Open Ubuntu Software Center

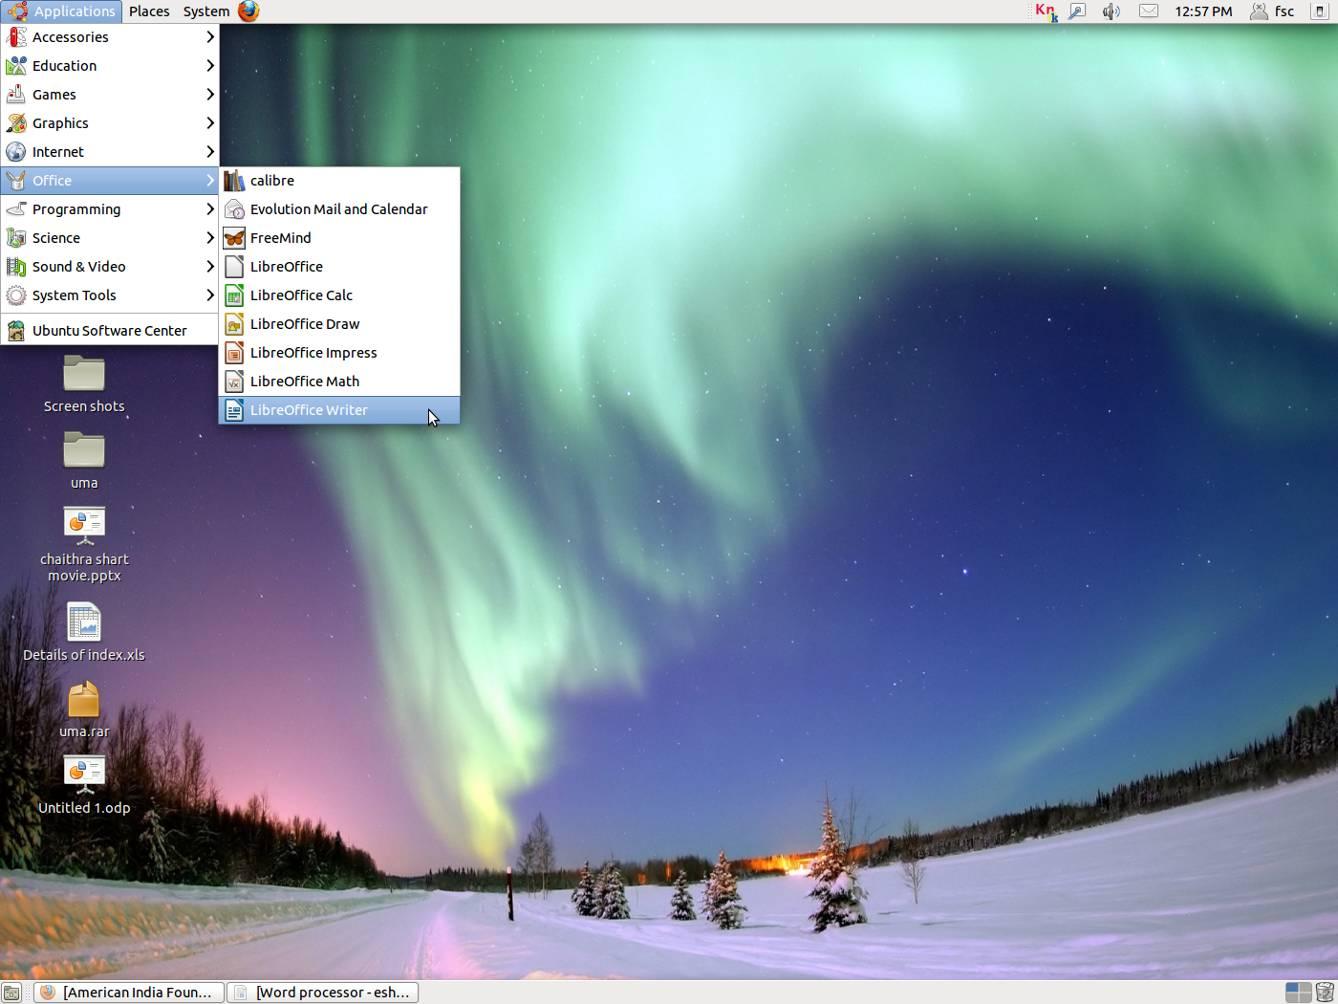tap(109, 330)
